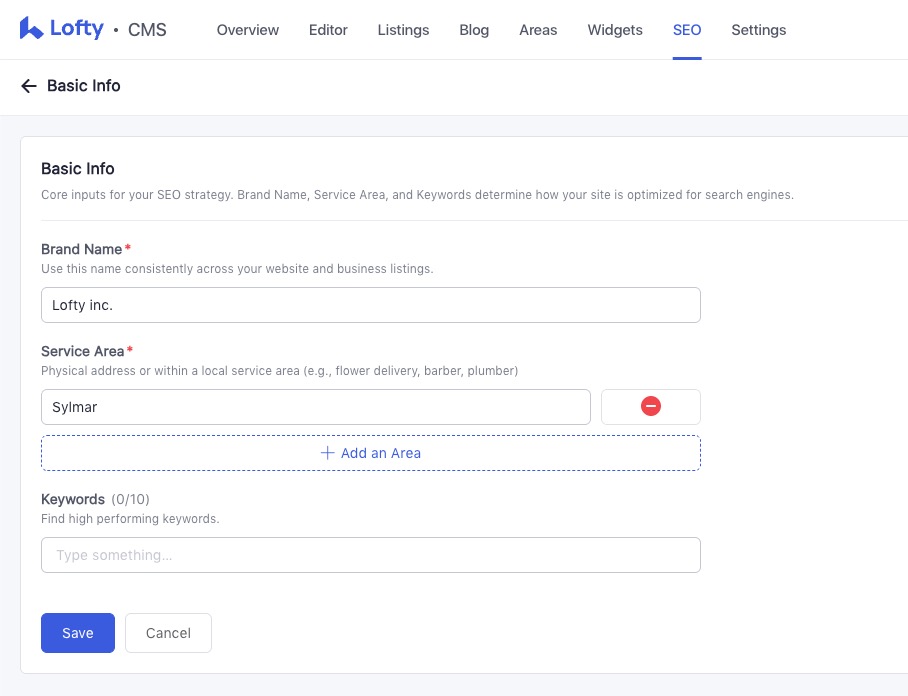
Task: Switch to the Listings tab
Action: click(403, 30)
